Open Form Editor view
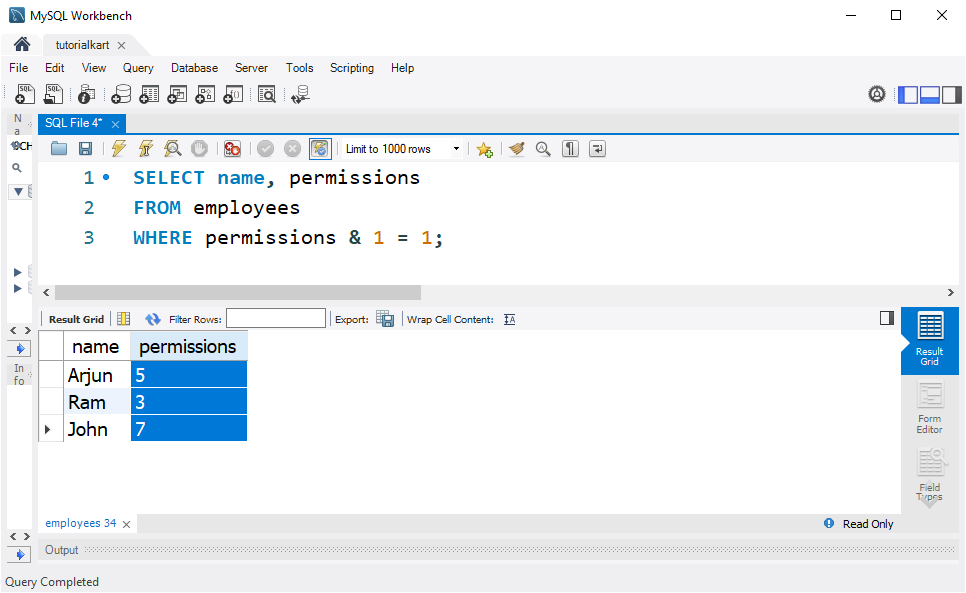 point(930,408)
